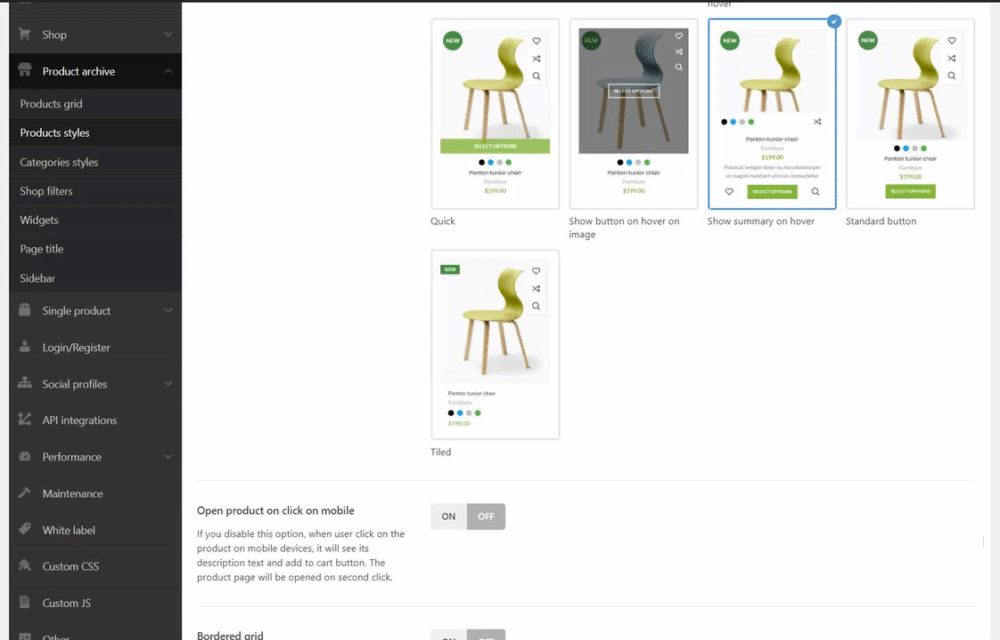Viewport: 1000px width, 640px height.
Task: Click the Single product bag icon
Action: pos(25,310)
